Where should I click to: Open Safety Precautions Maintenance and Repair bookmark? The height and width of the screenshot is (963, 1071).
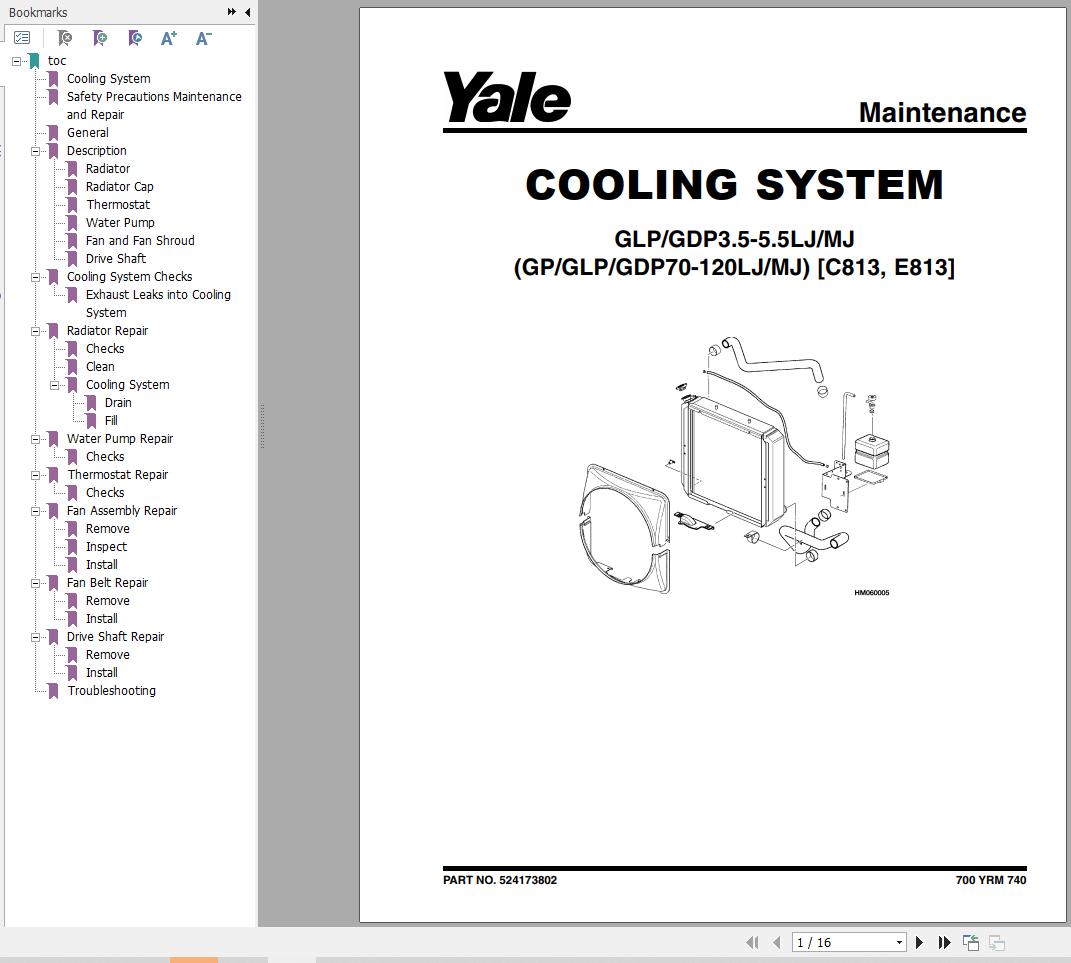point(154,106)
